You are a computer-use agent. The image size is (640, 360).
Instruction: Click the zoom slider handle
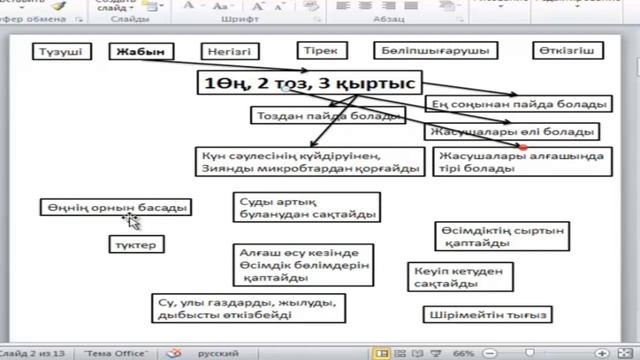530,353
